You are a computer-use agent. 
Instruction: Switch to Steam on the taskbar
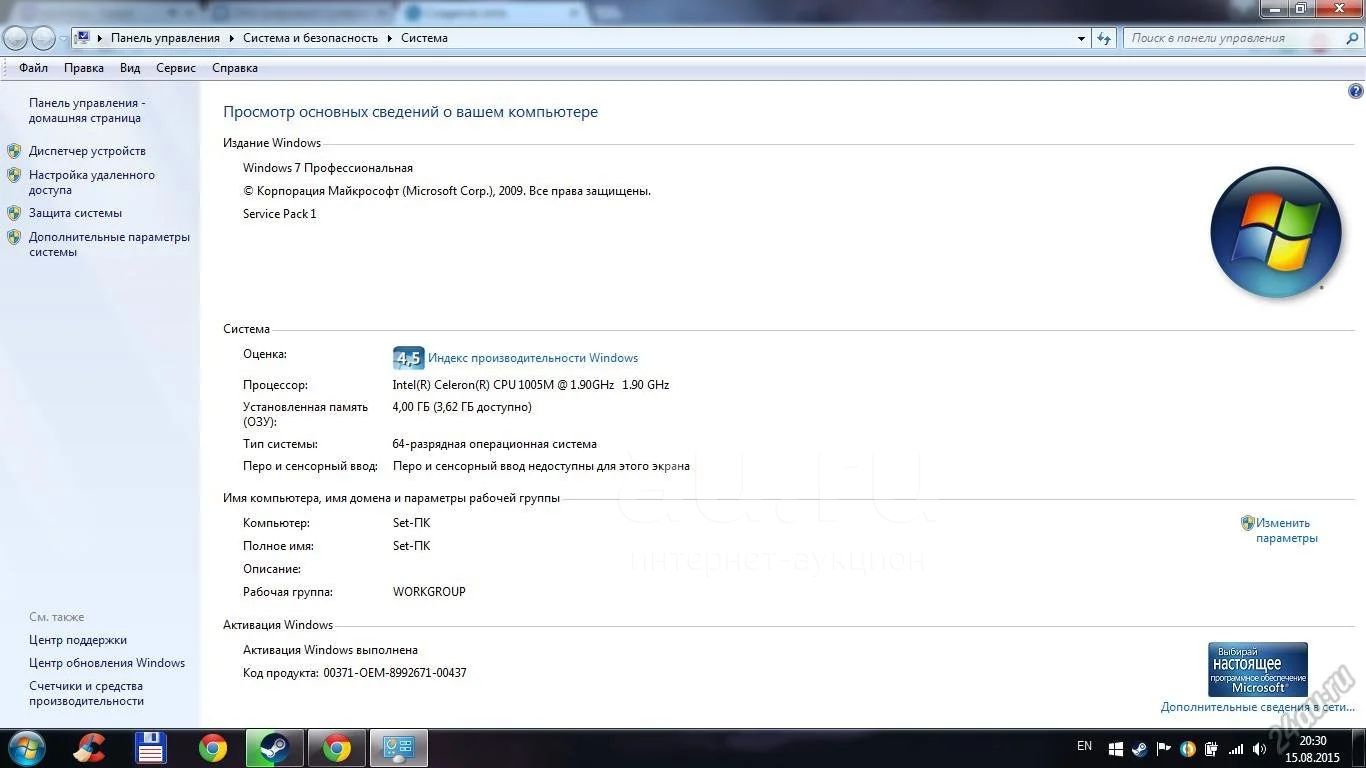pos(275,748)
